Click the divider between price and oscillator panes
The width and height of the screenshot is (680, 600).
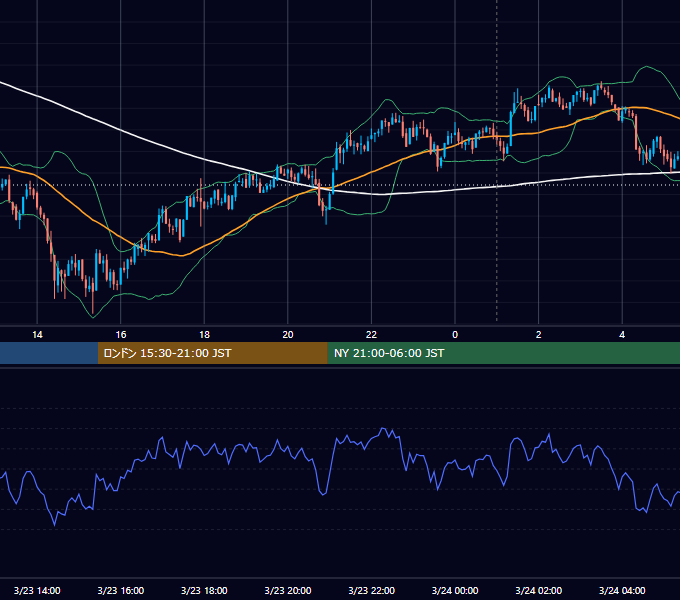point(340,367)
